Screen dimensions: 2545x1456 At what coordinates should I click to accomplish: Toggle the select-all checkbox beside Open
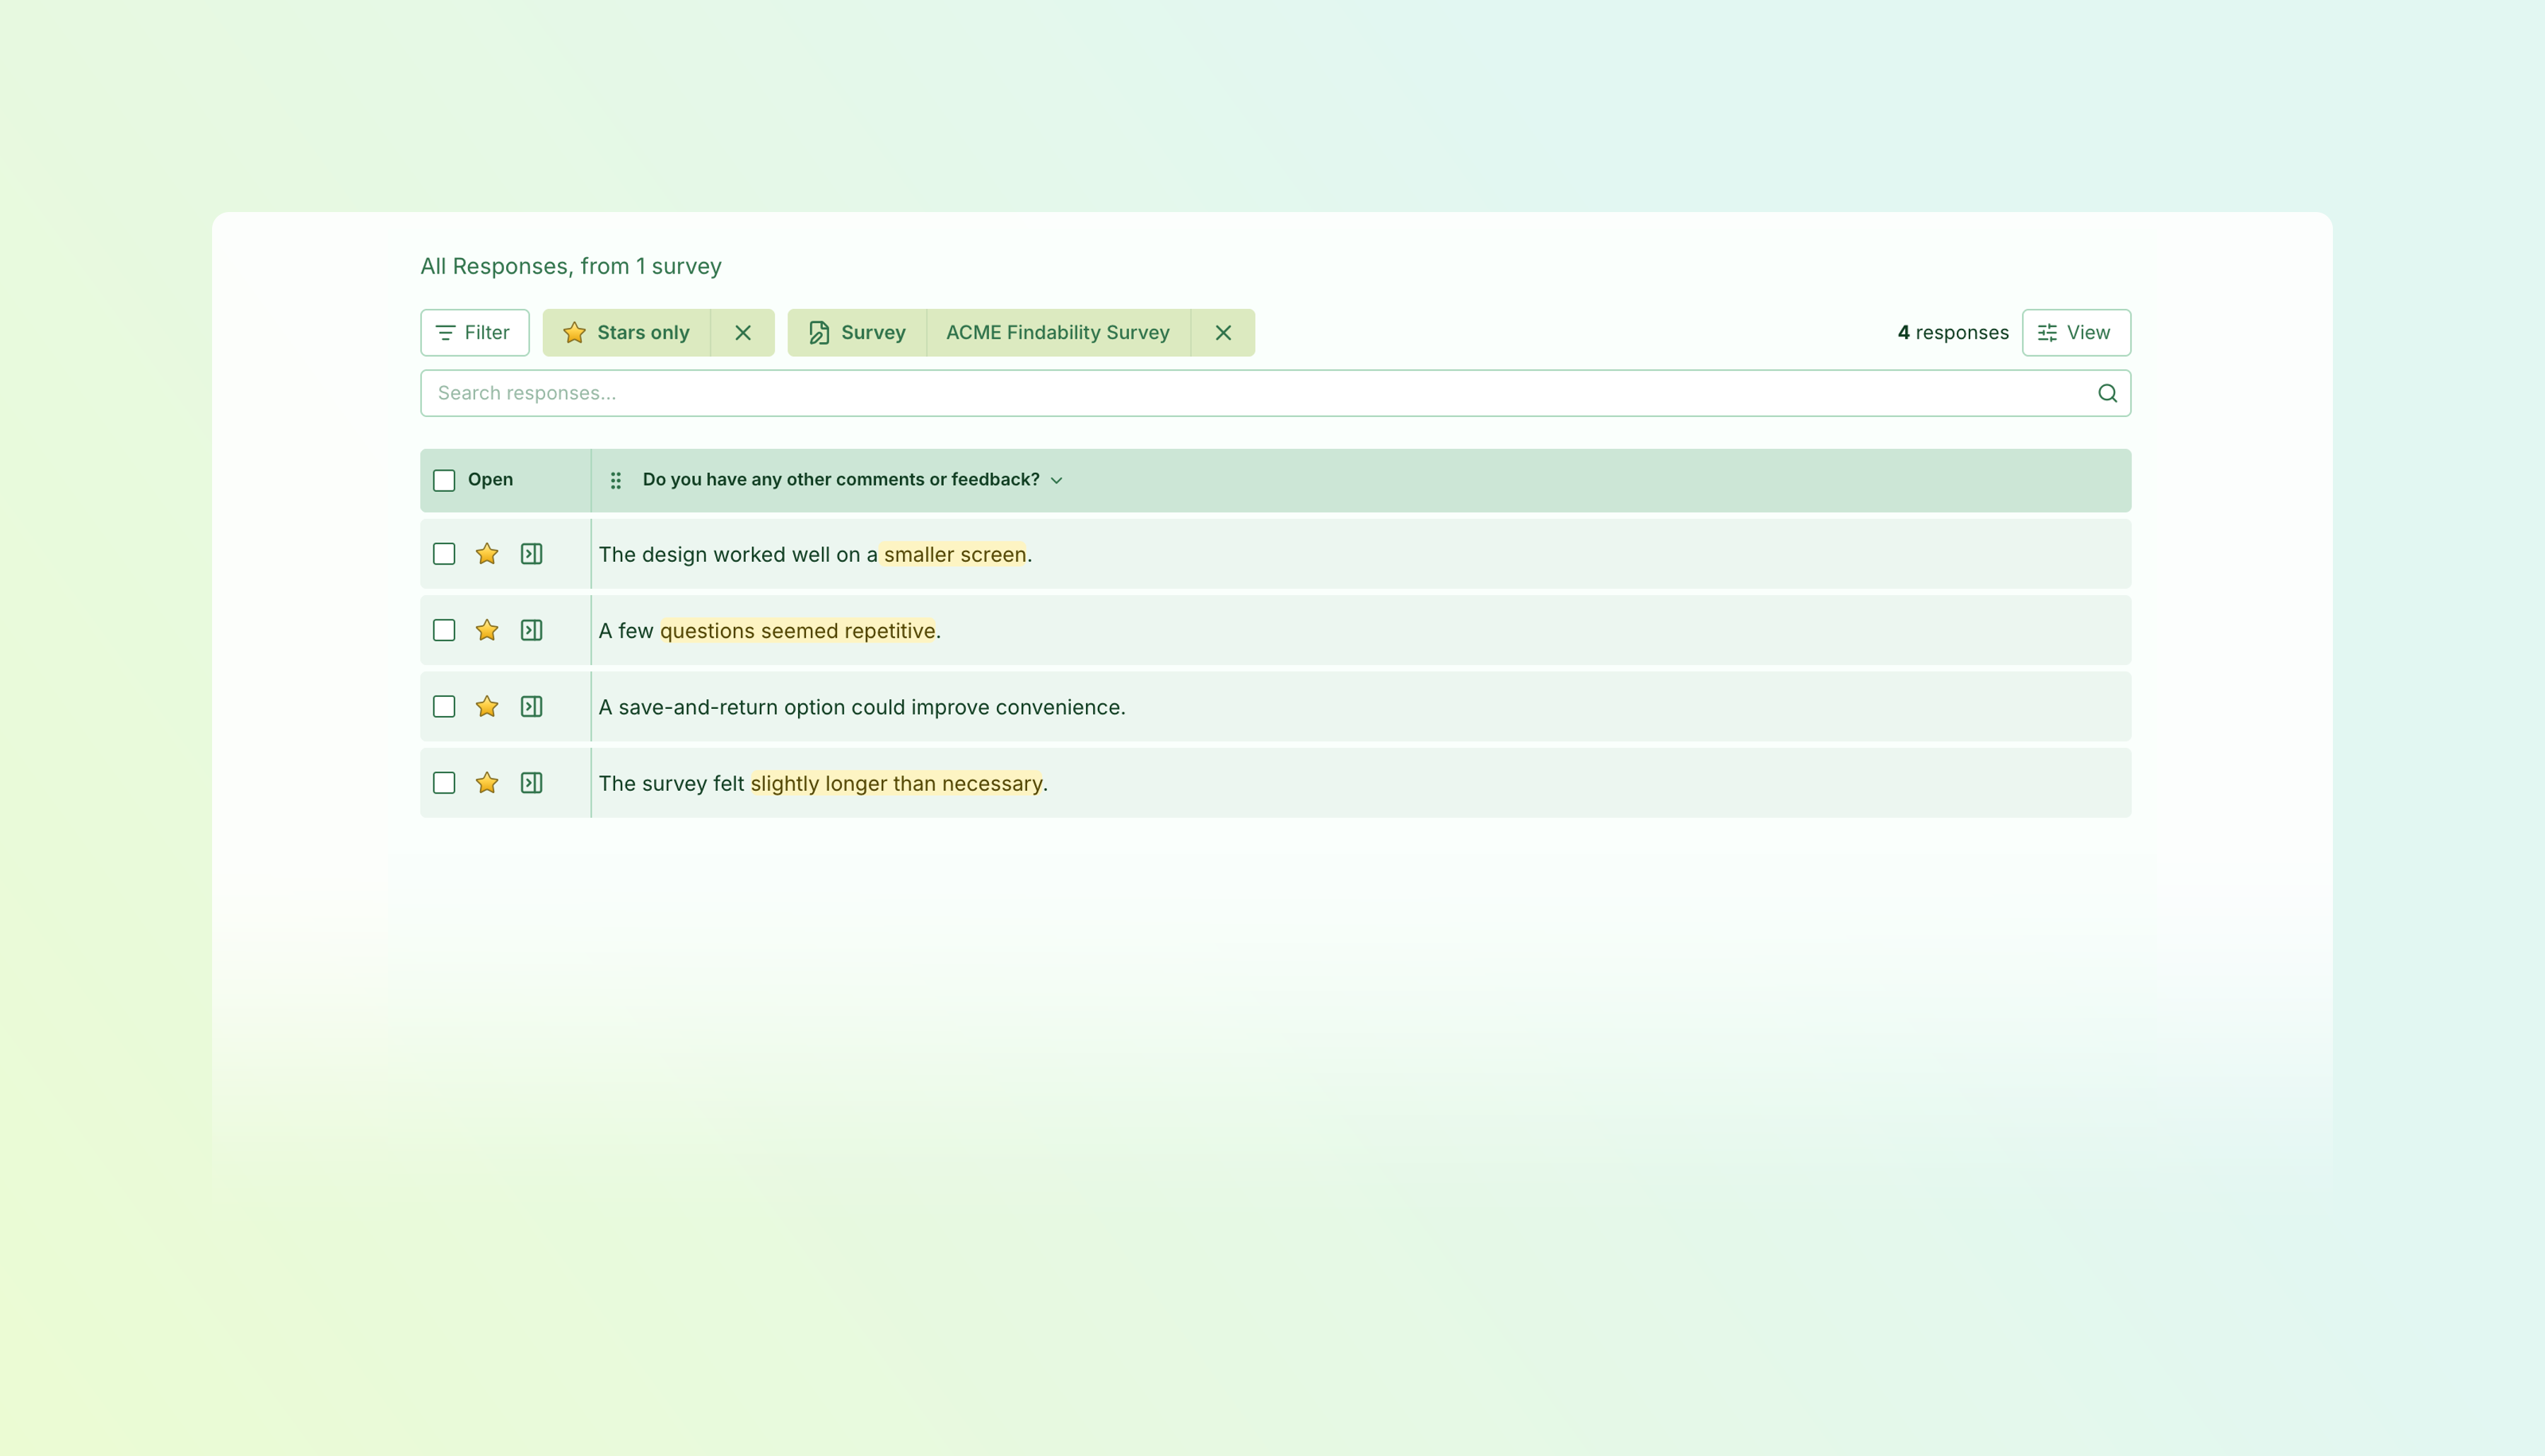pyautogui.click(x=444, y=480)
